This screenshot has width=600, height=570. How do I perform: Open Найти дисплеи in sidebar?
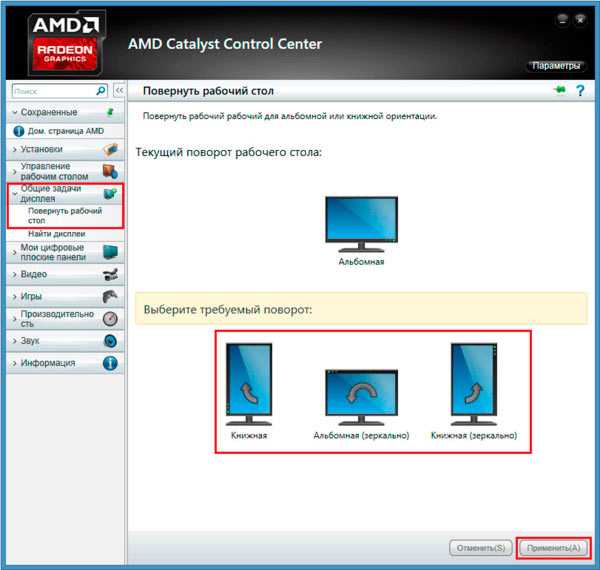pos(56,233)
